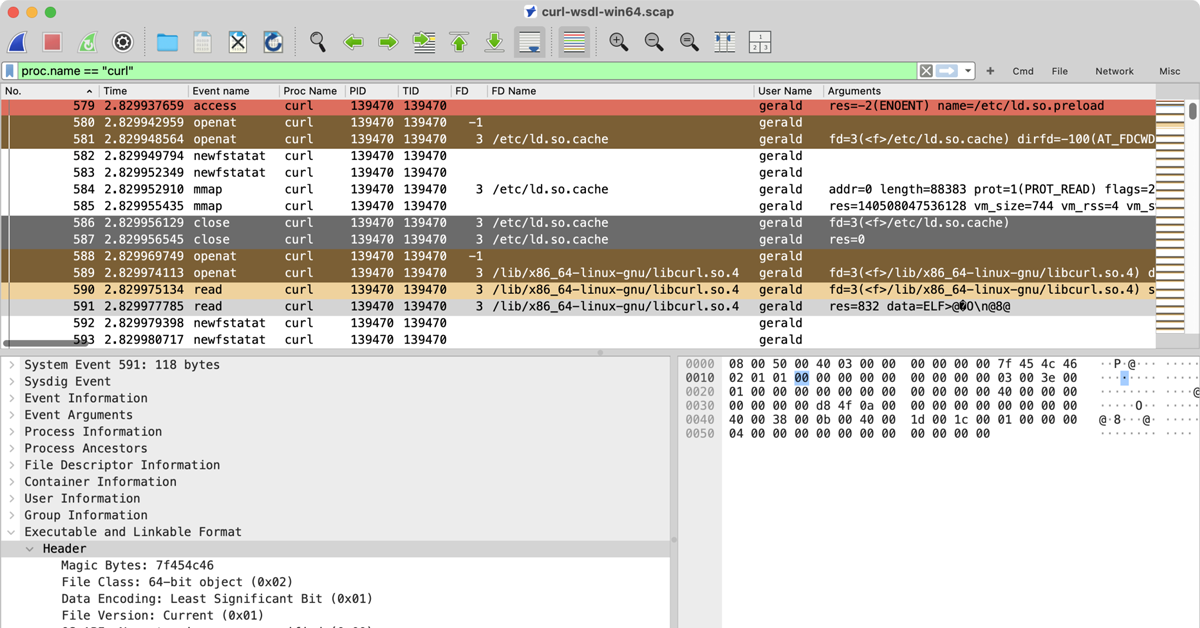Zoom out the main window text
The height and width of the screenshot is (628, 1200).
(x=654, y=42)
